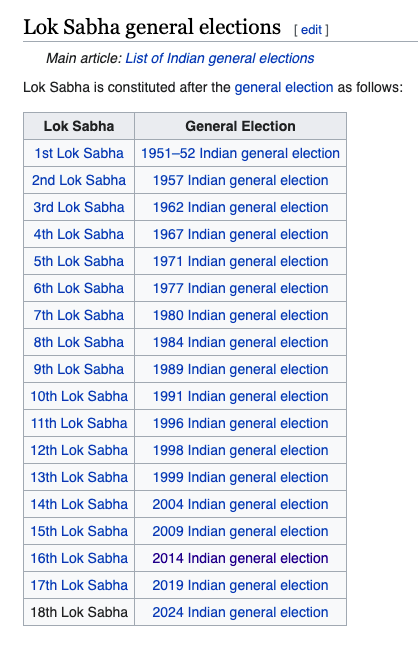Go to 10th Lok Sabha article
Viewport: 418px width, 650px height.
pyautogui.click(x=79, y=396)
